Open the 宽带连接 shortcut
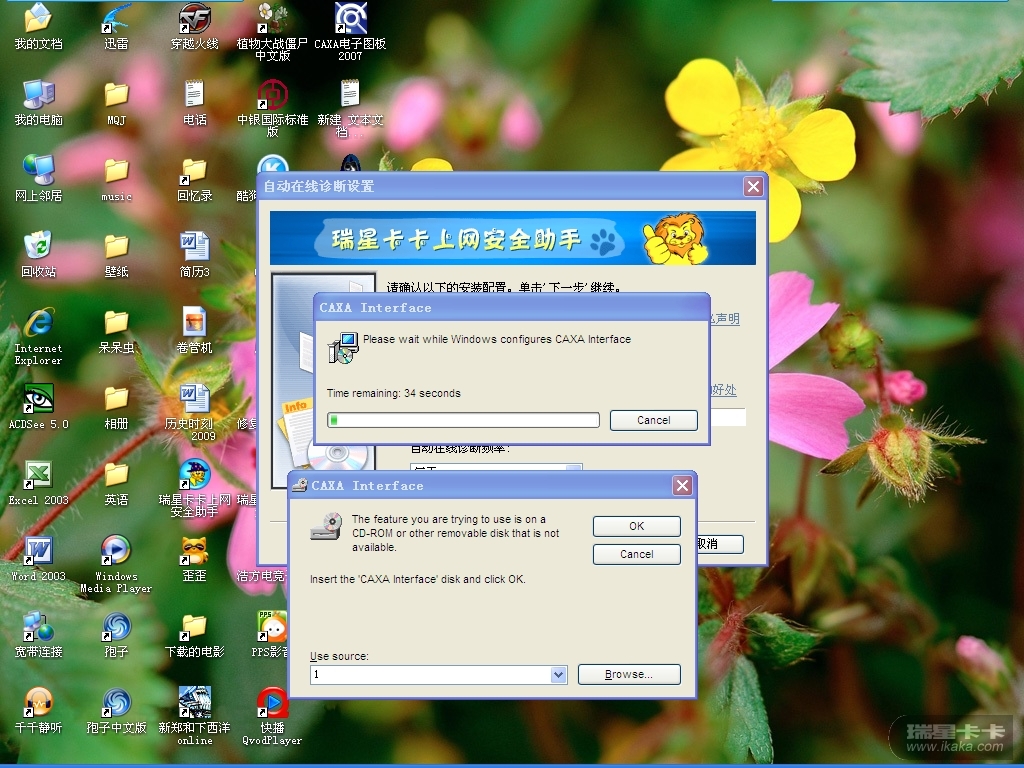Viewport: 1024px width, 768px height. tap(38, 634)
